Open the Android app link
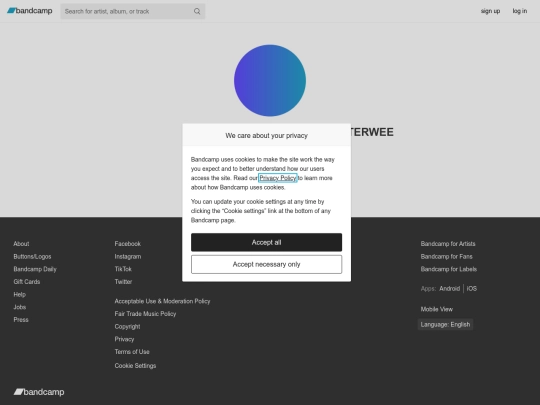540x405 pixels. (450, 289)
